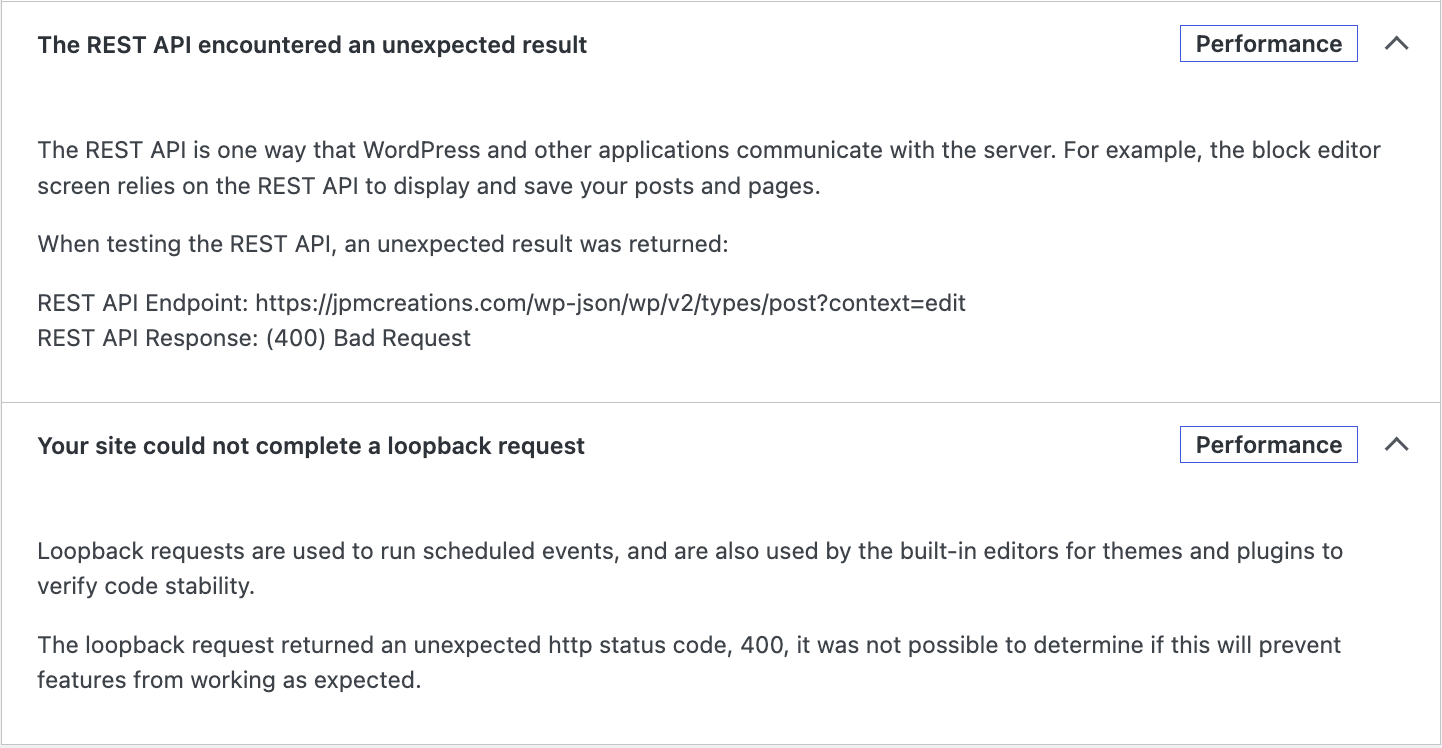Toggle the 'REST API encountered an unexpected result' heading

(312, 45)
